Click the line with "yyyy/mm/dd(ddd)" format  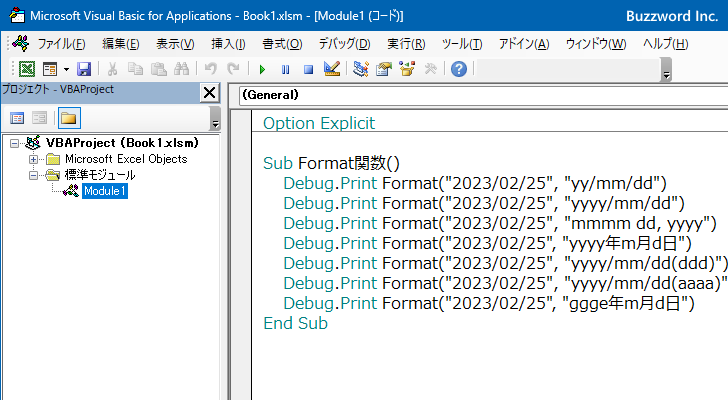[x=506, y=263]
